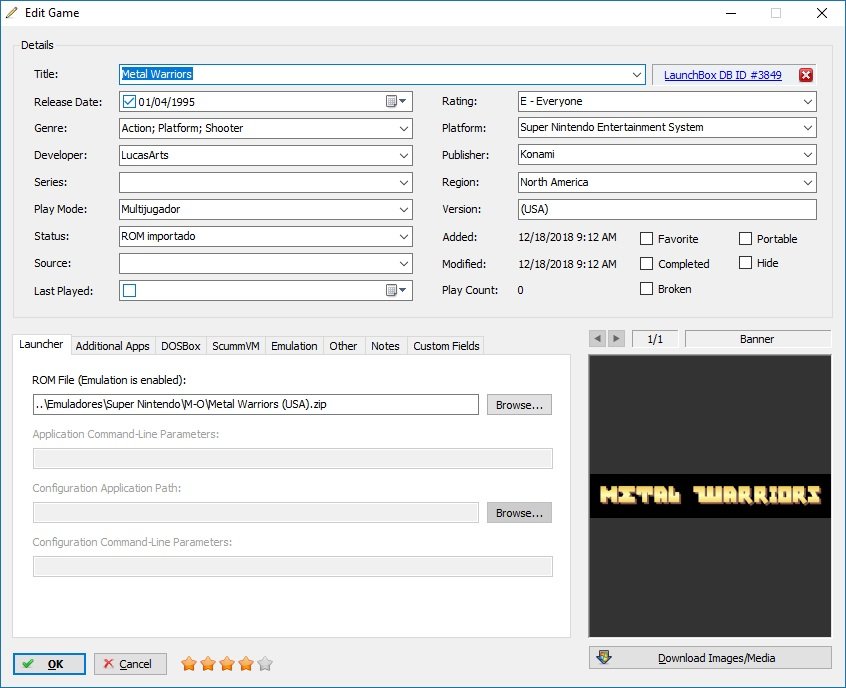The width and height of the screenshot is (846, 688).
Task: Set rating to five stars
Action: 265,664
